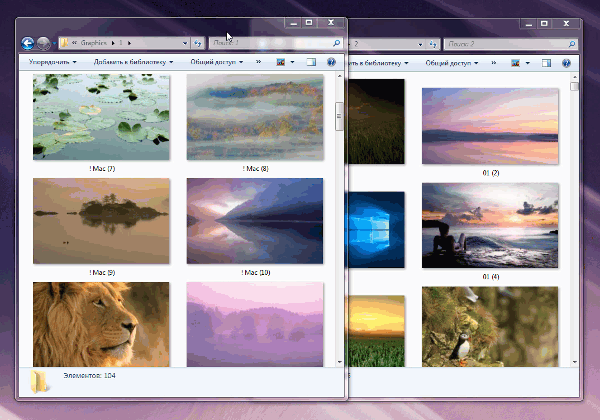Open recent pages arrow beside Forward button
Screen dimensions: 600x420
(54, 43)
